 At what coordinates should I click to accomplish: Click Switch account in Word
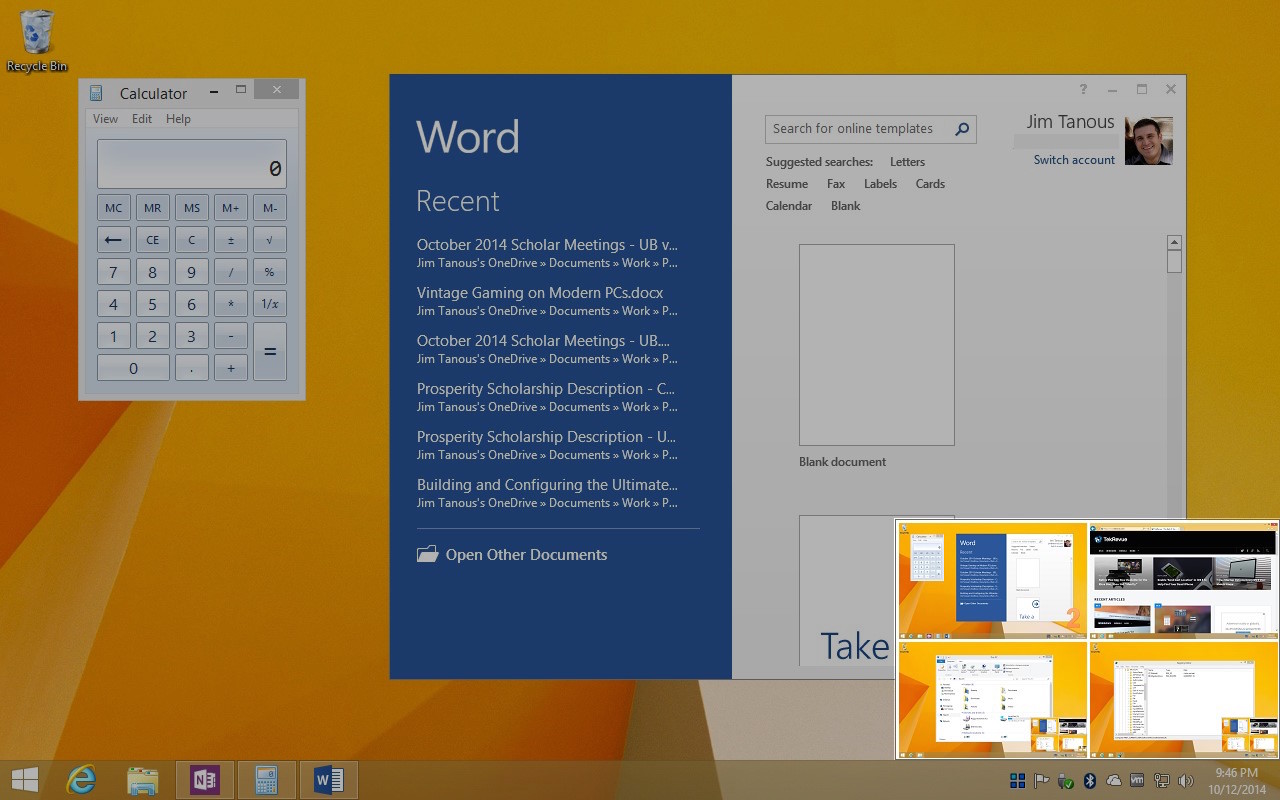tap(1074, 159)
